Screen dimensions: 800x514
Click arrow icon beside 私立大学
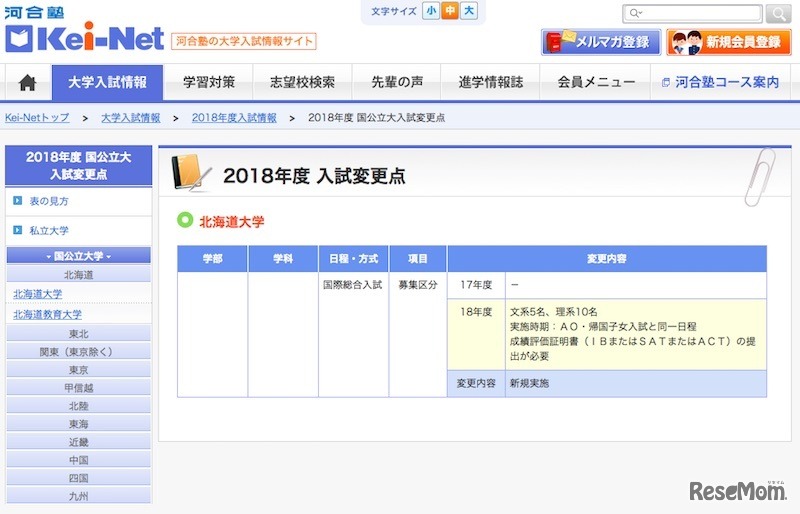[17, 230]
